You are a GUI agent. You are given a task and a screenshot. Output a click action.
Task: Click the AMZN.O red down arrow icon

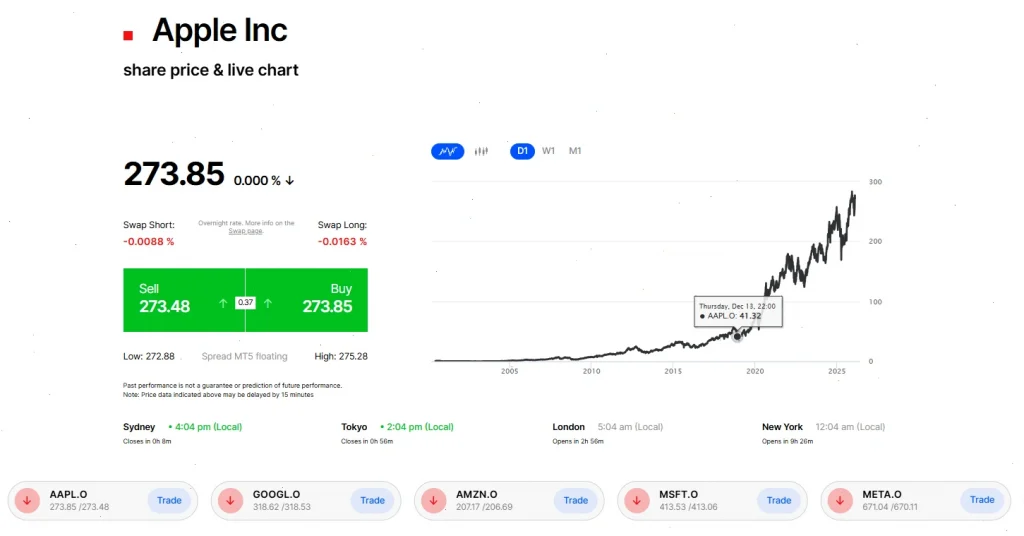[434, 500]
